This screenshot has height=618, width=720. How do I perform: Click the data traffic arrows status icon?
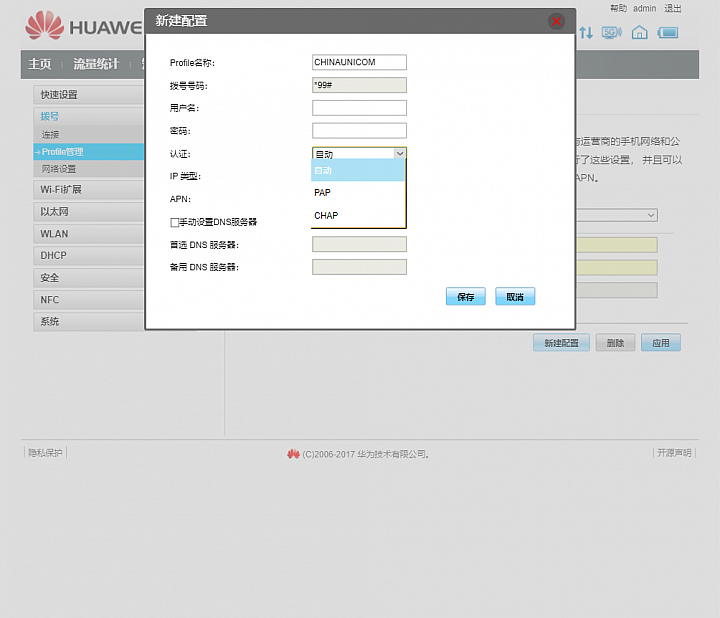click(586, 33)
